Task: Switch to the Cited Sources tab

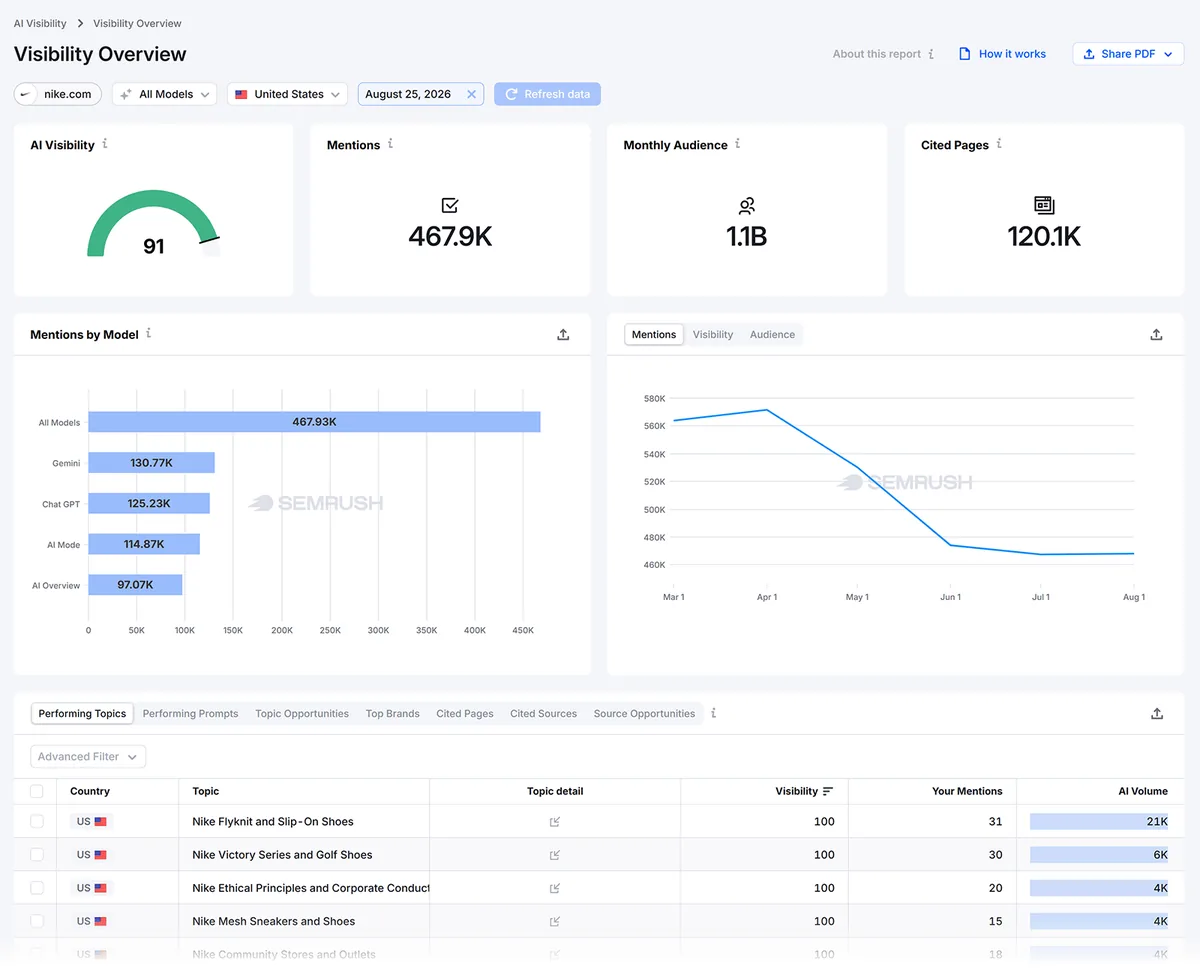Action: pyautogui.click(x=543, y=714)
